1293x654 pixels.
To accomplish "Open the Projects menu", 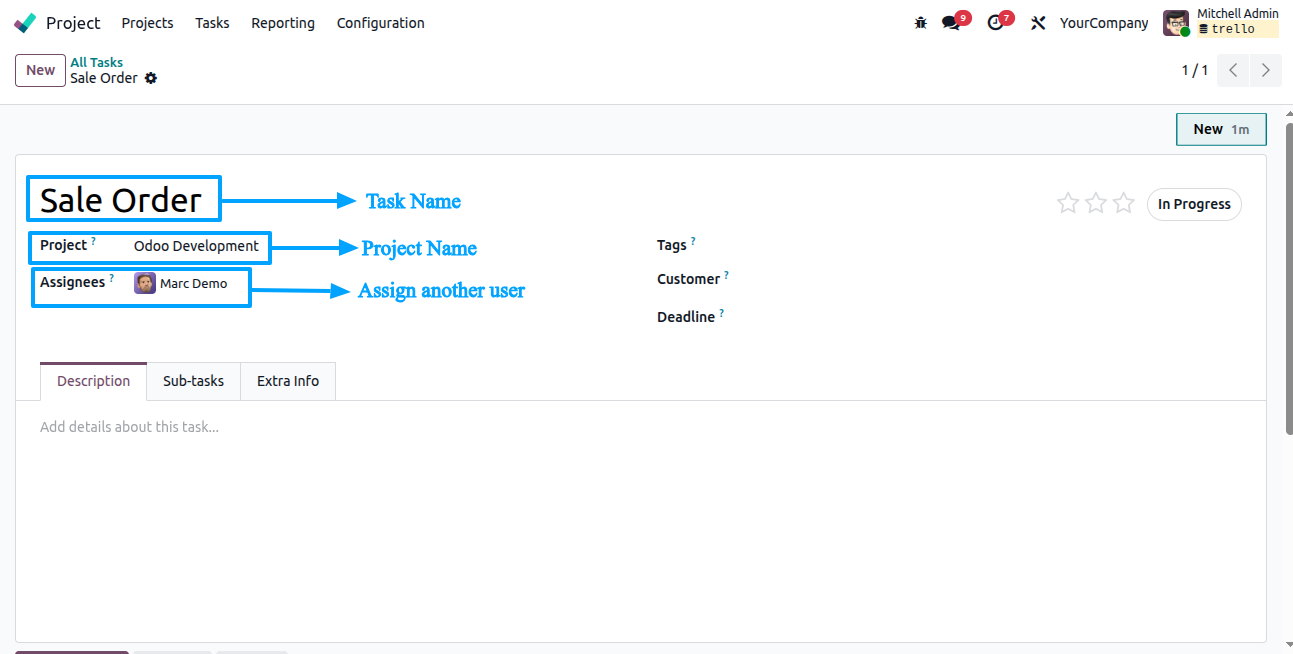I will tap(147, 22).
